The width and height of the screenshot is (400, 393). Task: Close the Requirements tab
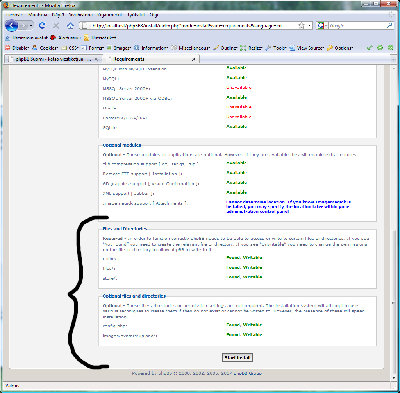[194, 59]
